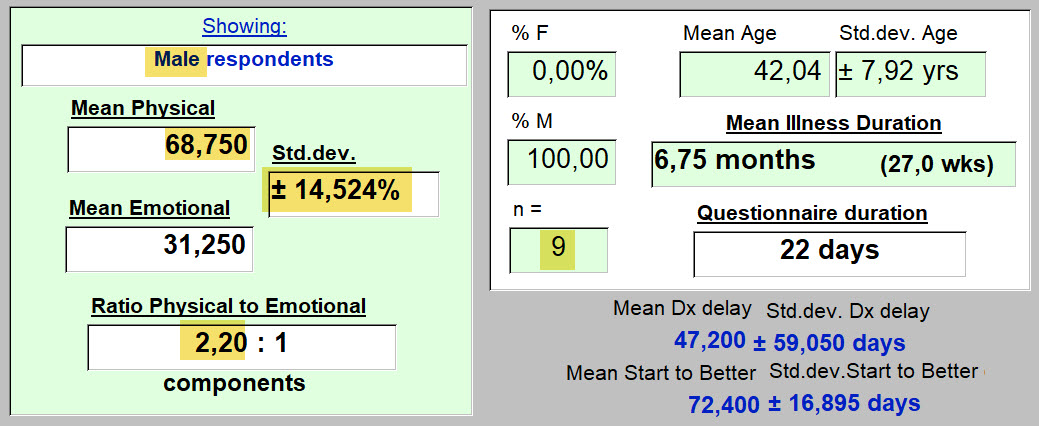Click the 'Questionnaire duration' heading
Image resolution: width=1039 pixels, height=426 pixels.
click(812, 213)
